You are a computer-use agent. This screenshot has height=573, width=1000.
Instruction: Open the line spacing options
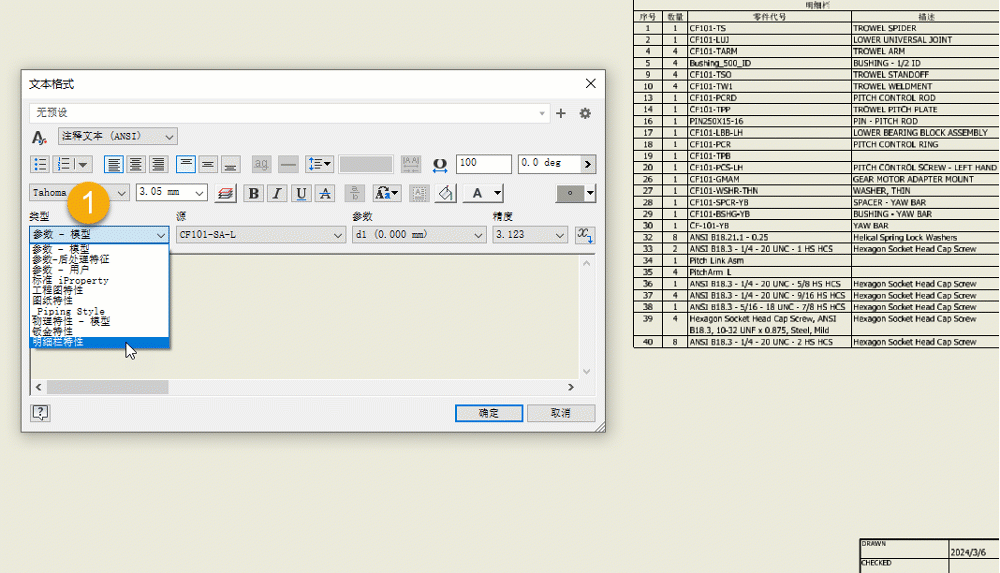(x=319, y=164)
